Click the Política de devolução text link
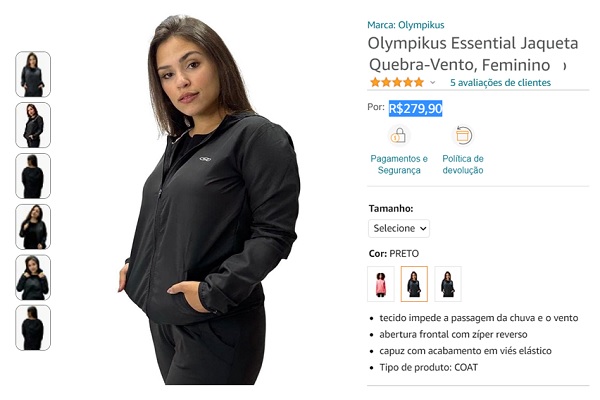Image resolution: width=600 pixels, height=400 pixels. 463,164
